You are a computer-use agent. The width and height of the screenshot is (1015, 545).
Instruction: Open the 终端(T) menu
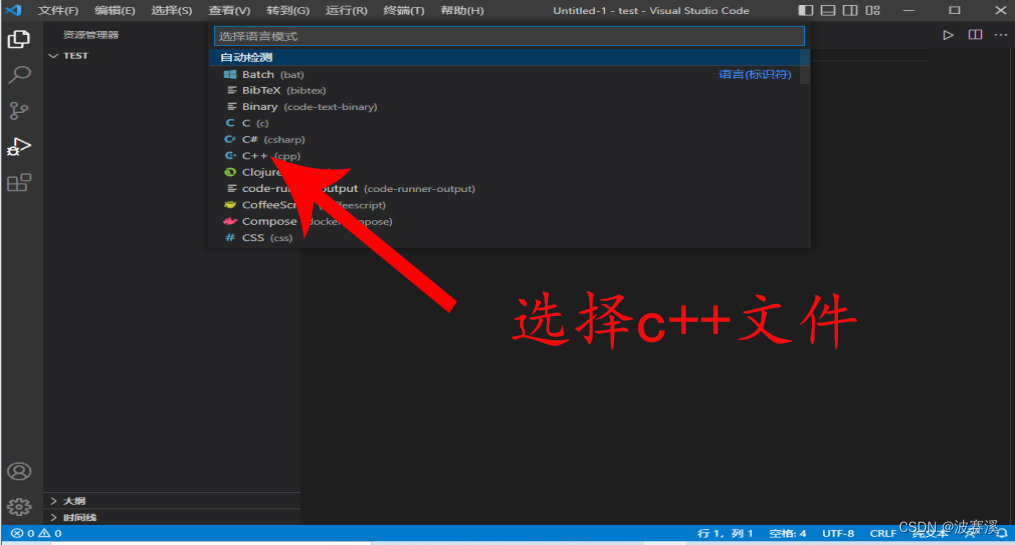point(404,10)
